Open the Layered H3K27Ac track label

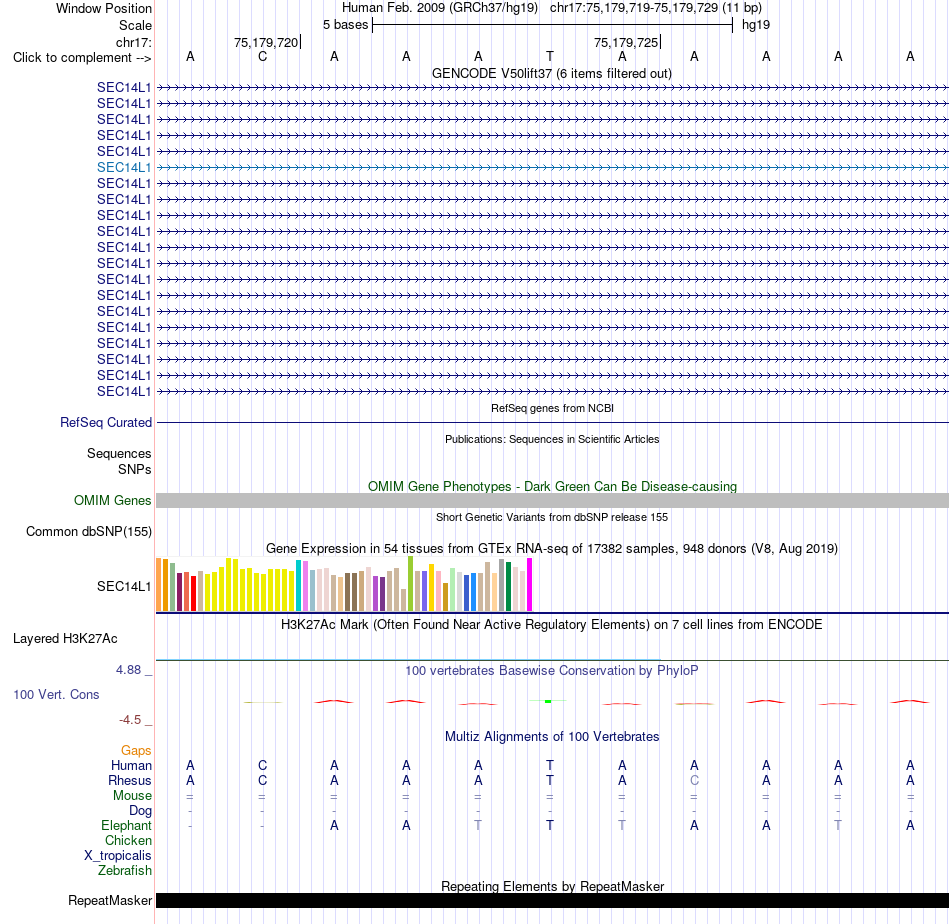pyautogui.click(x=65, y=639)
